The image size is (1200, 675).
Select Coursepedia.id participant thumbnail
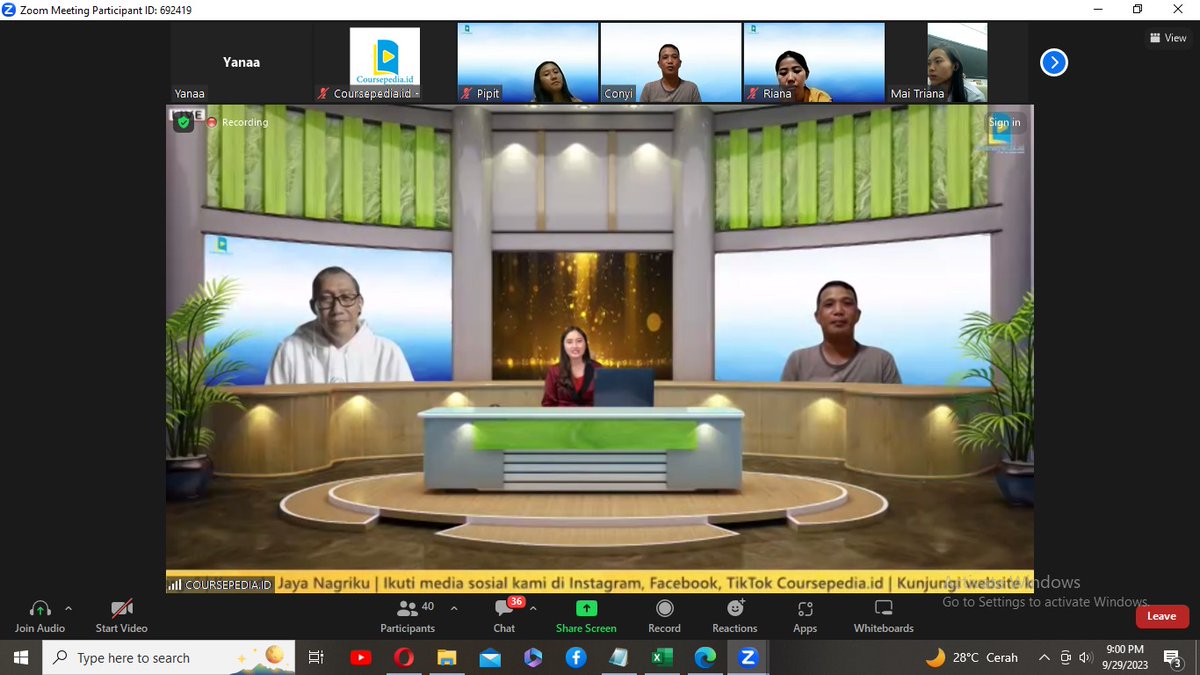(385, 63)
